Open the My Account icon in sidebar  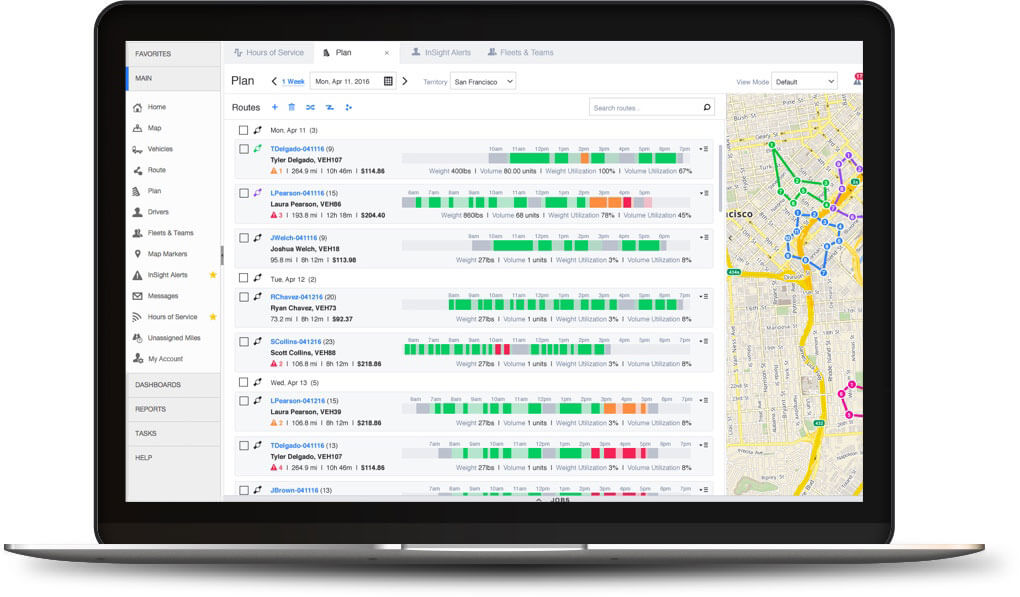click(x=137, y=359)
